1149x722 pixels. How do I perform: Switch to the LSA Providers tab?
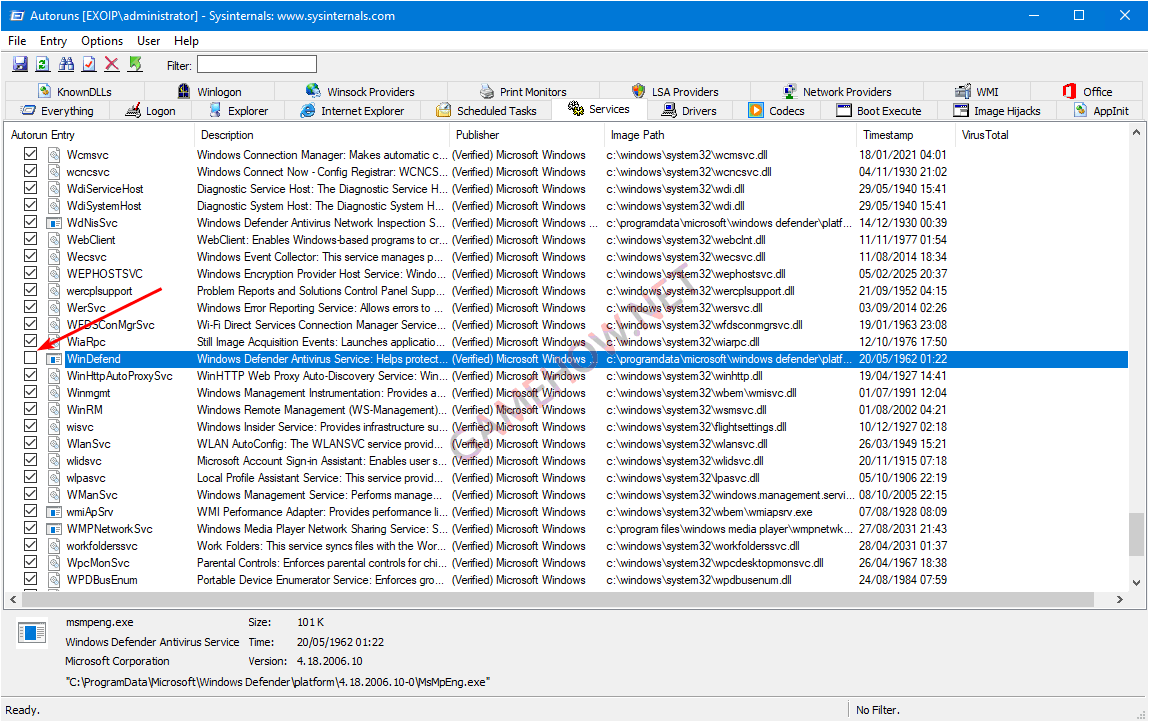(675, 92)
